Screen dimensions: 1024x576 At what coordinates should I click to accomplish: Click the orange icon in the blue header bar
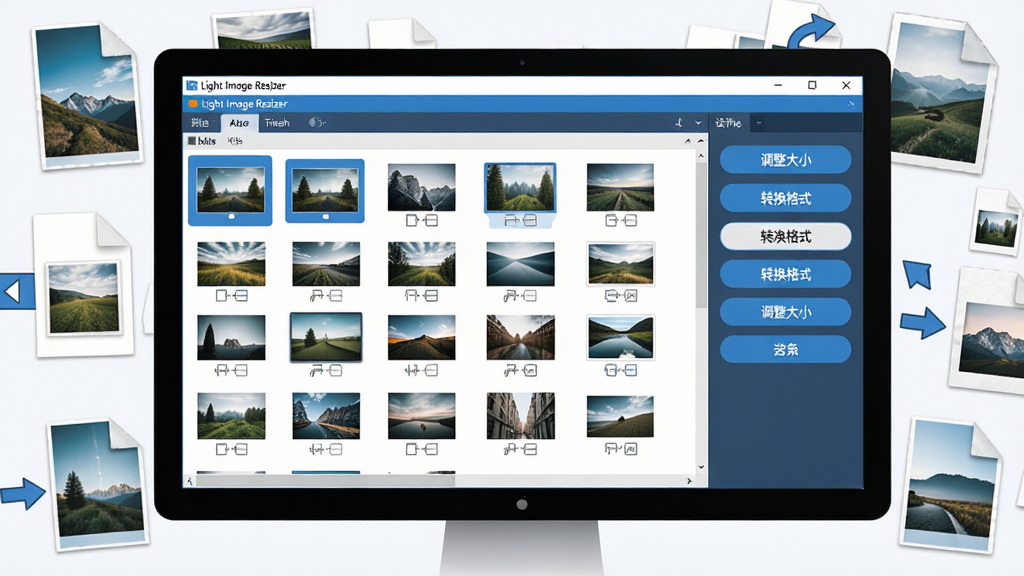click(x=193, y=104)
